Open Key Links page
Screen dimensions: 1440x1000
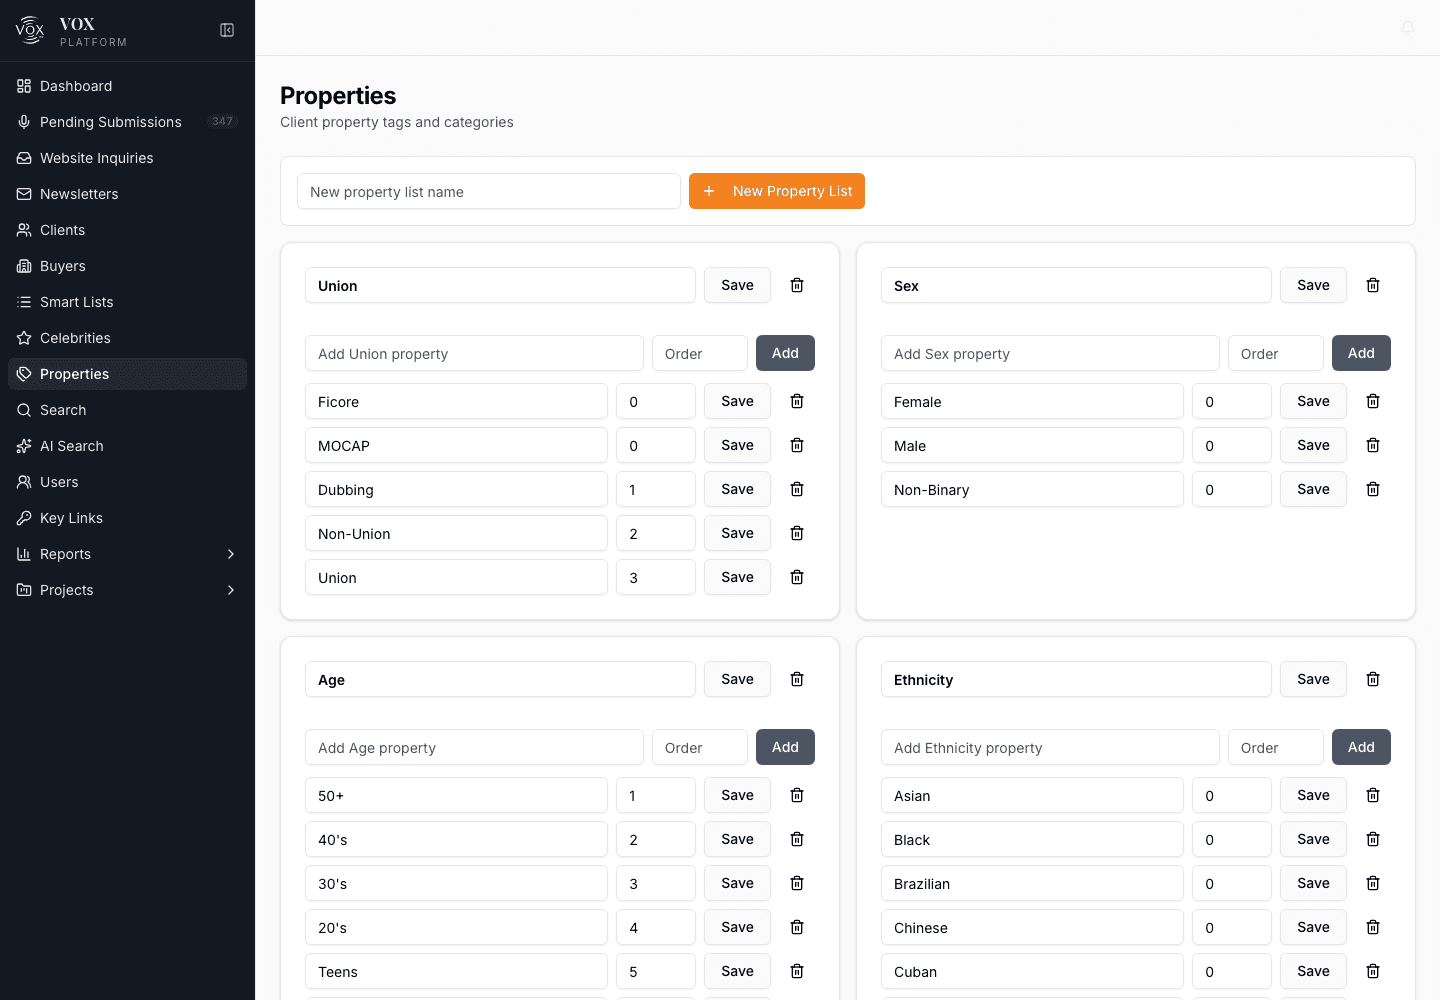click(127, 518)
